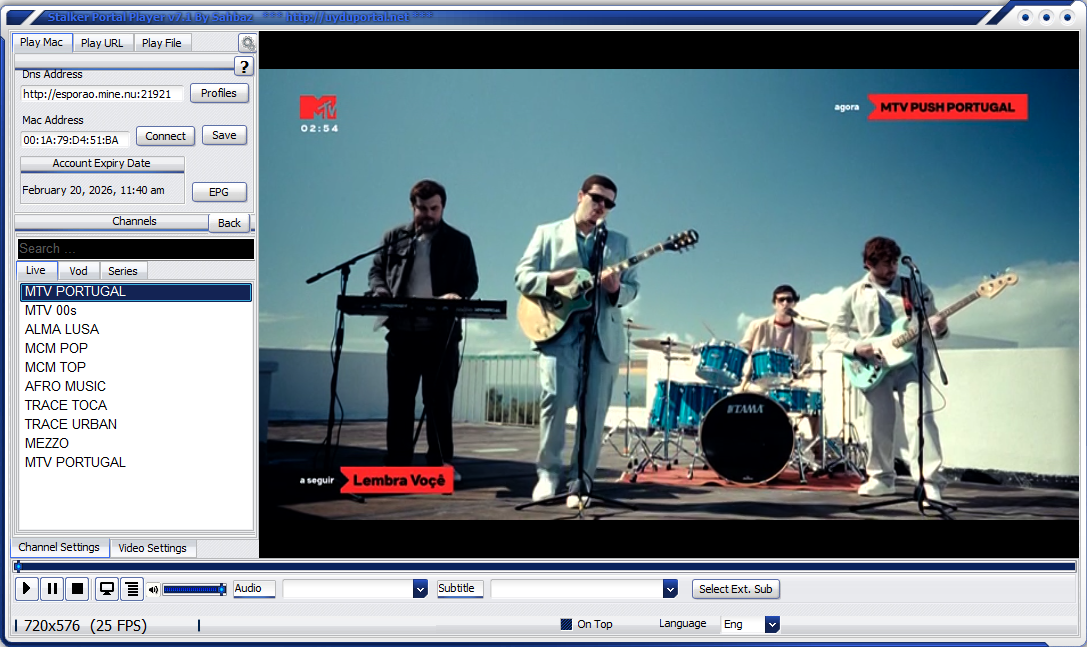This screenshot has height=647, width=1087.
Task: Switch to fullscreen using the monitor icon
Action: click(107, 589)
